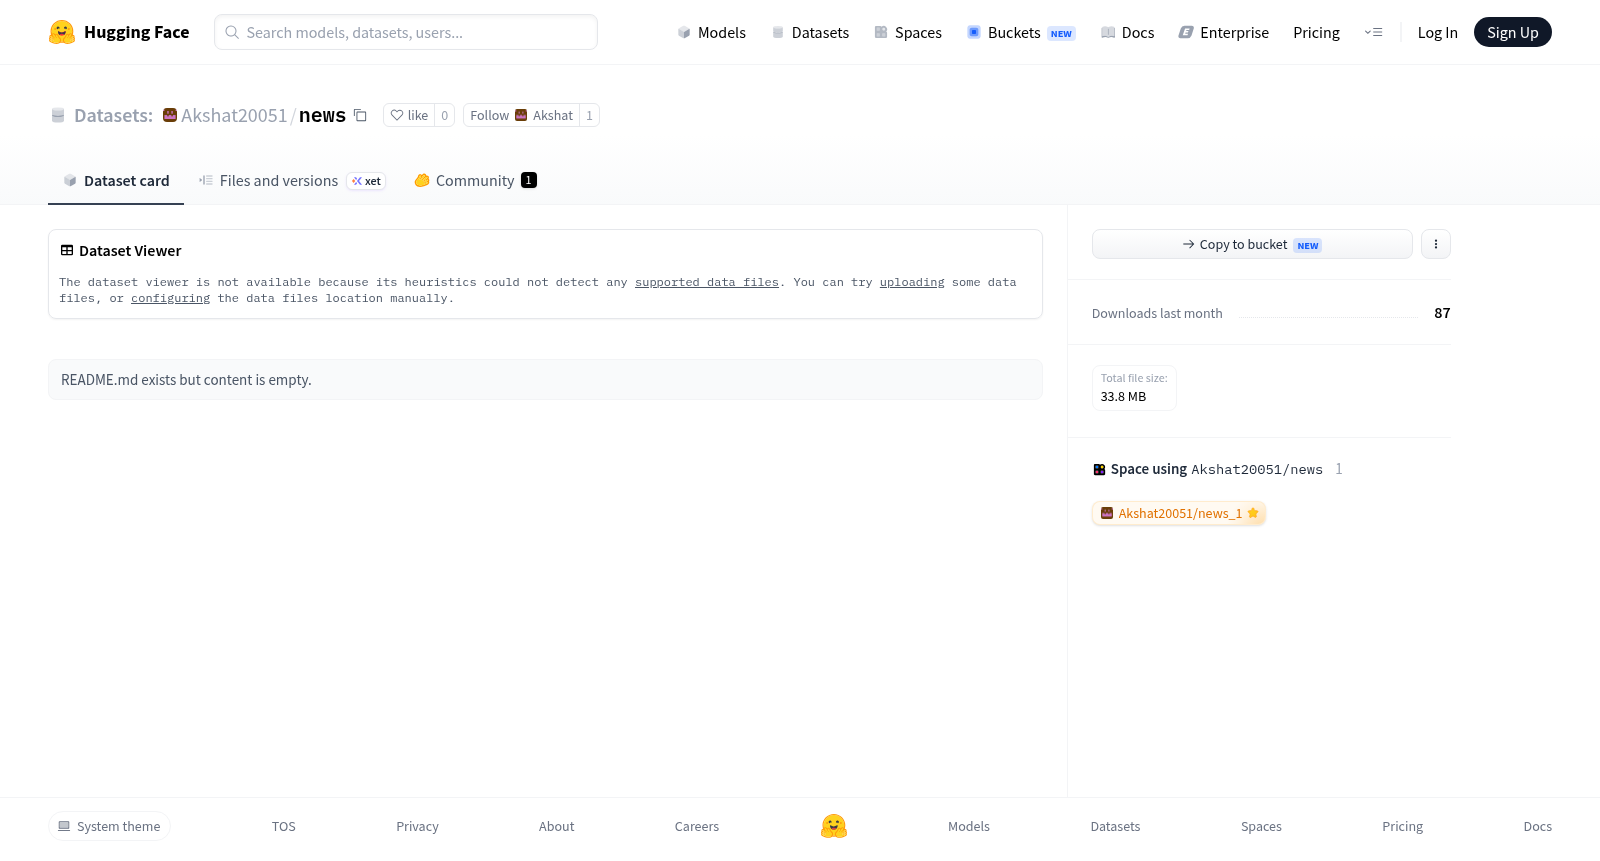Click the Downloads last month label
This screenshot has width=1600, height=861.
[1157, 313]
